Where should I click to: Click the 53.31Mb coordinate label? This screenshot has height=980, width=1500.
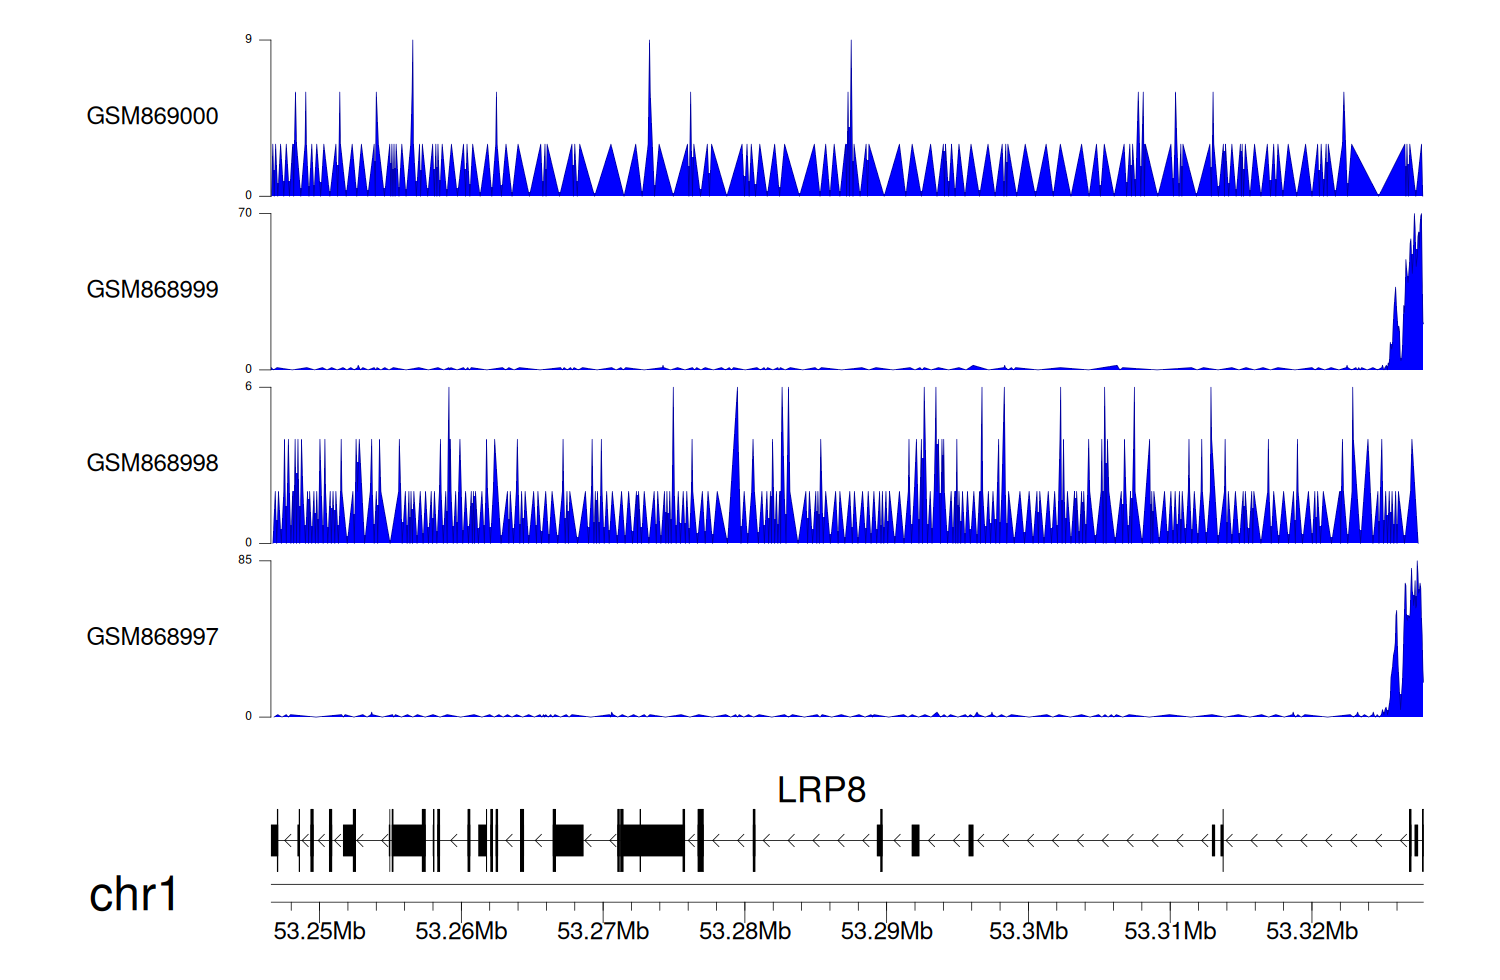[x=1170, y=931]
